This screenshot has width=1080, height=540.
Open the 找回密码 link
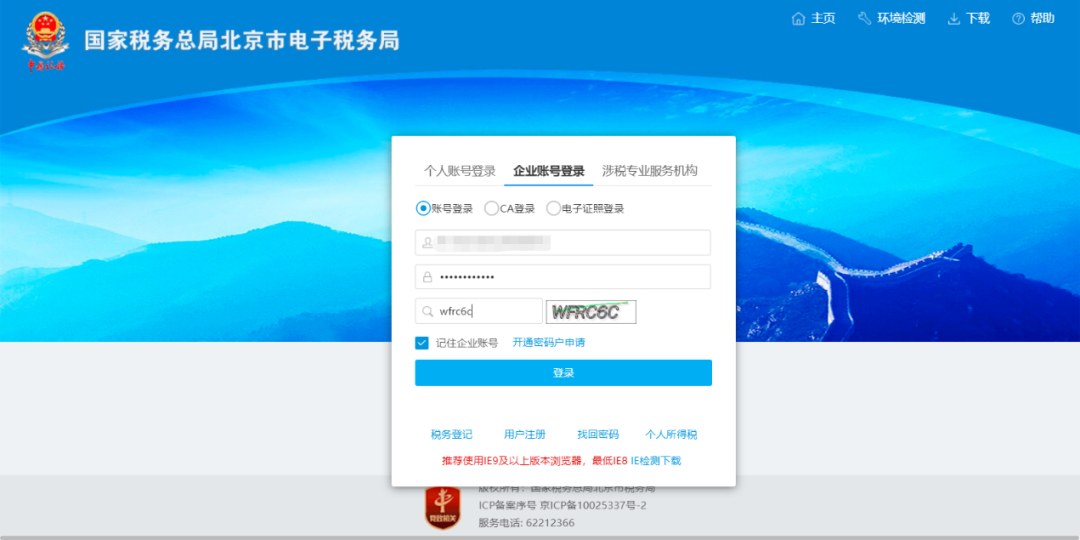[598, 435]
